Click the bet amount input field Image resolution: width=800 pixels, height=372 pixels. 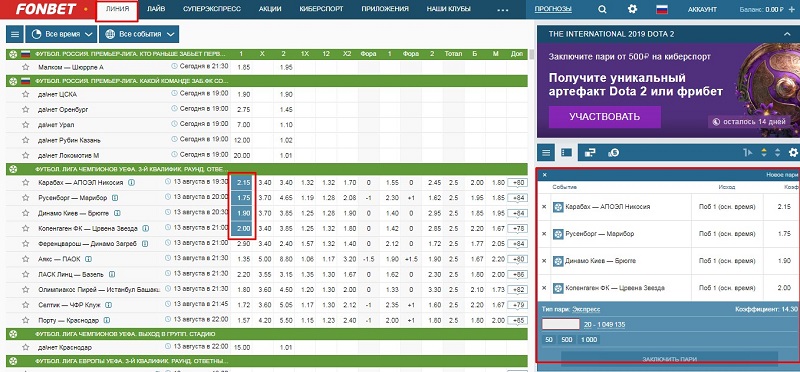pos(560,325)
